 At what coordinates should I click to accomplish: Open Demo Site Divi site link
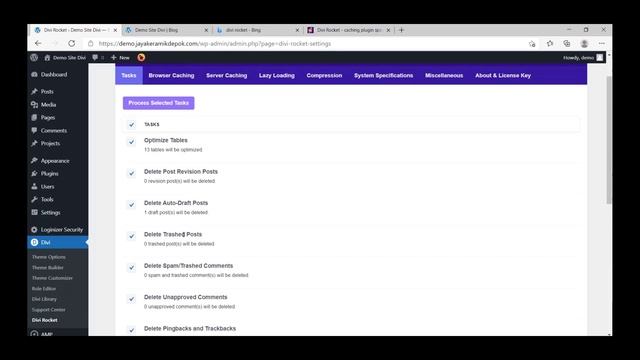65,58
